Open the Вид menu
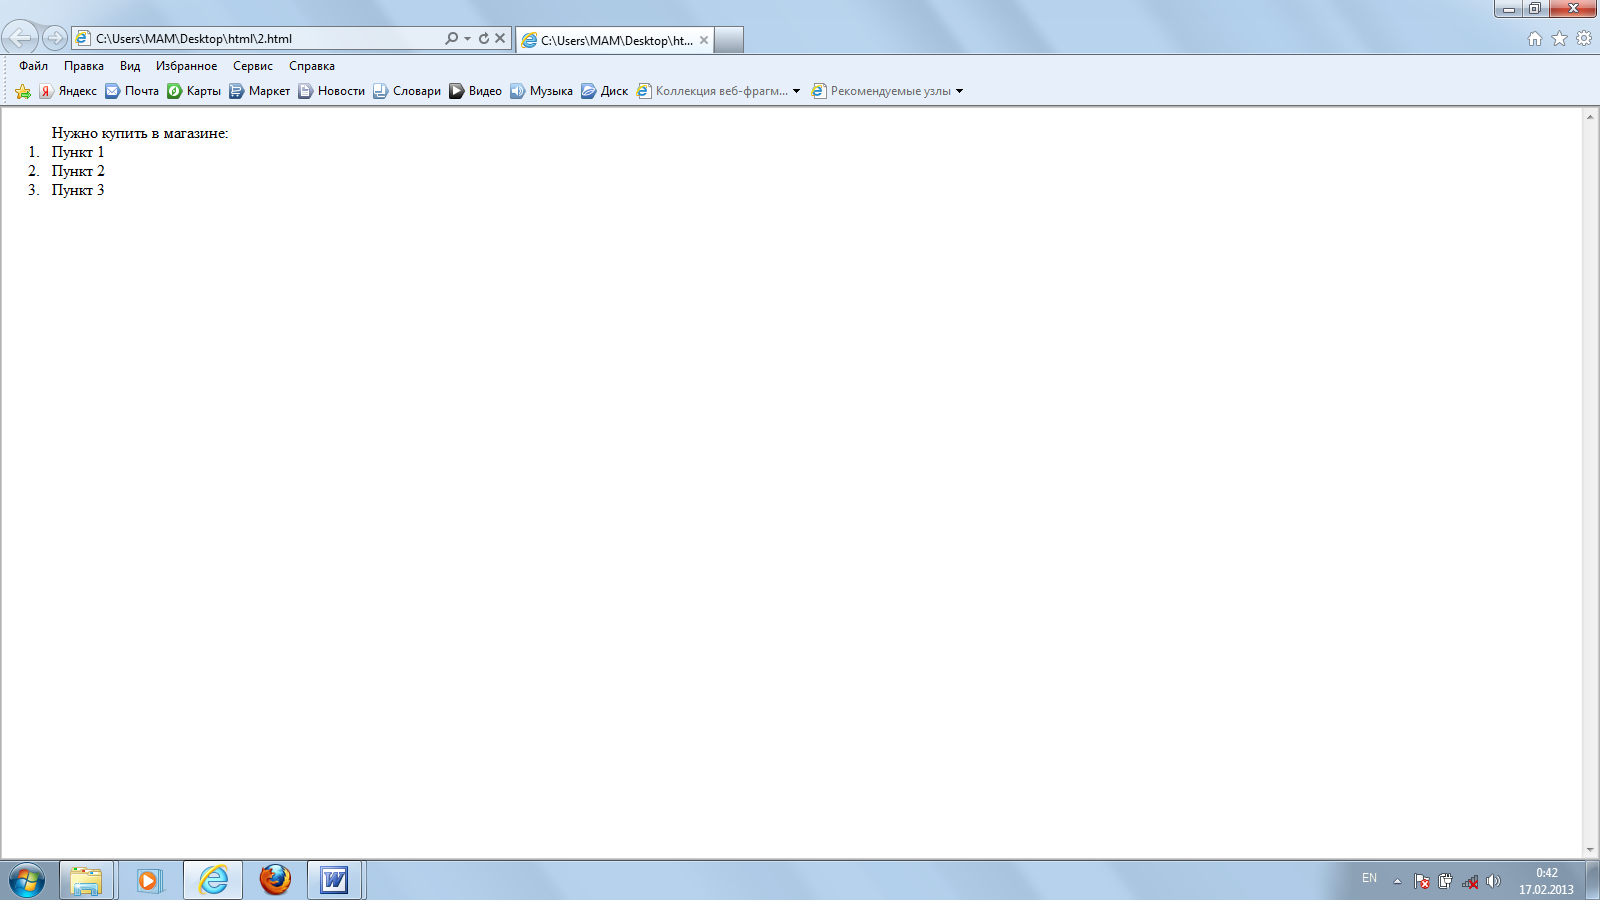 point(130,66)
